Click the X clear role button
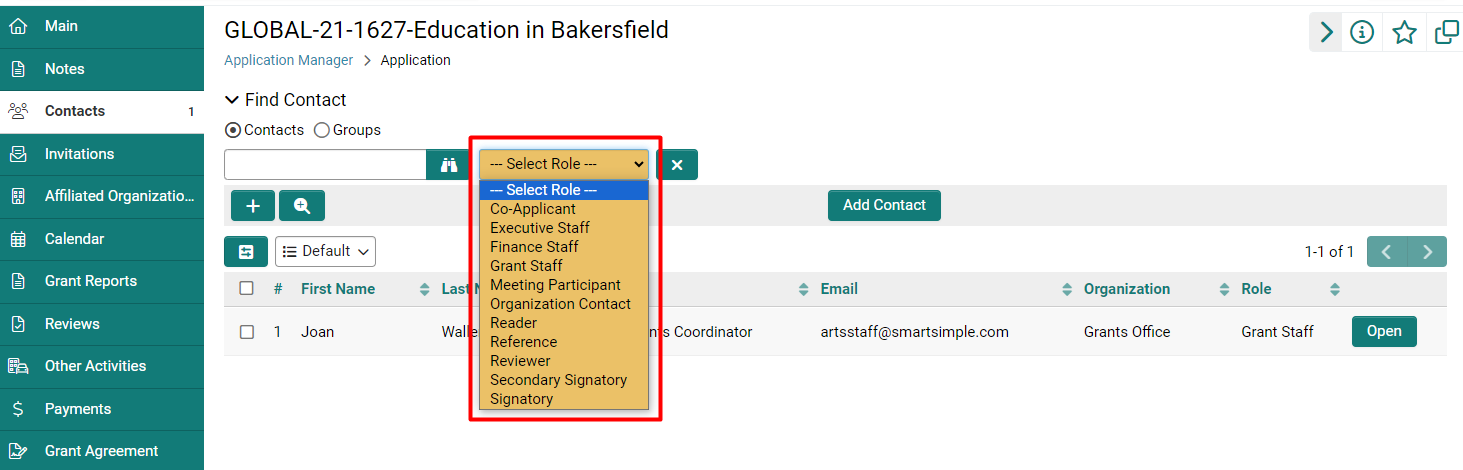 [x=677, y=165]
